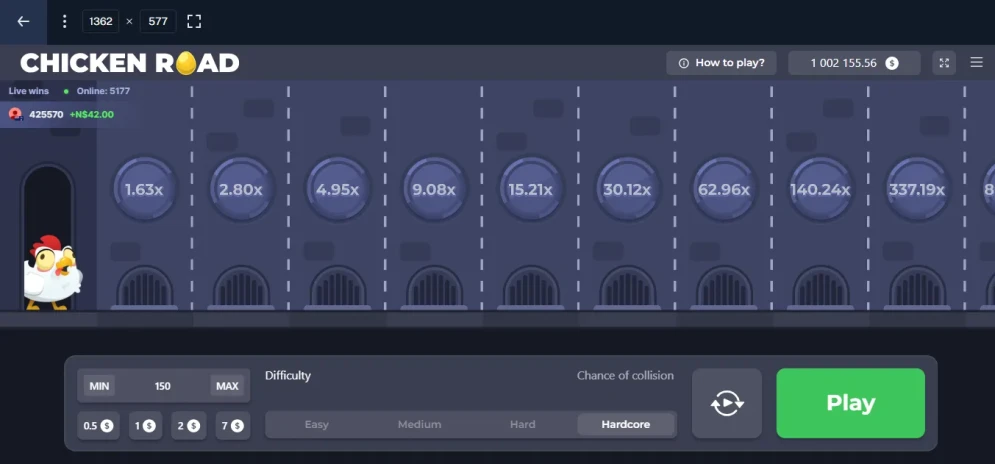Select Easy difficulty
995x464 pixels.
[316, 425]
